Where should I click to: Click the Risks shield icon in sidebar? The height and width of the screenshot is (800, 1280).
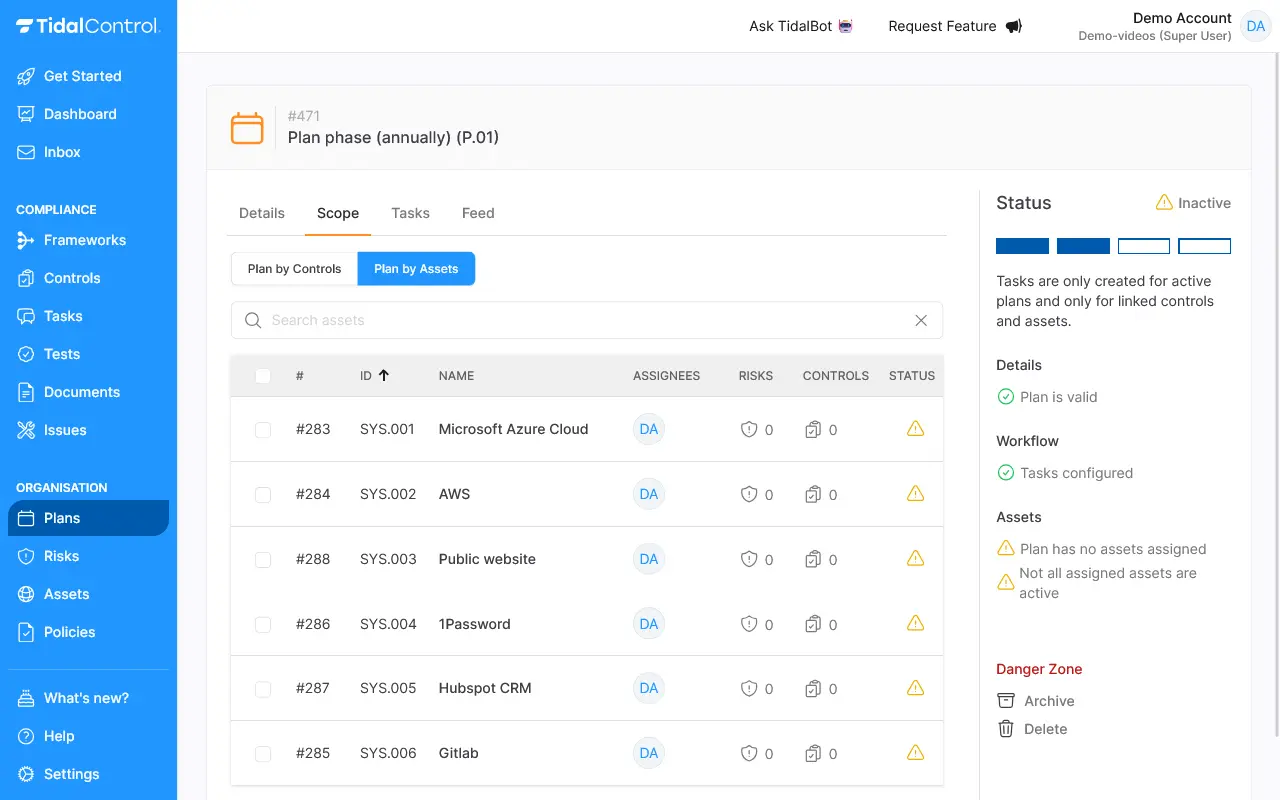26,556
